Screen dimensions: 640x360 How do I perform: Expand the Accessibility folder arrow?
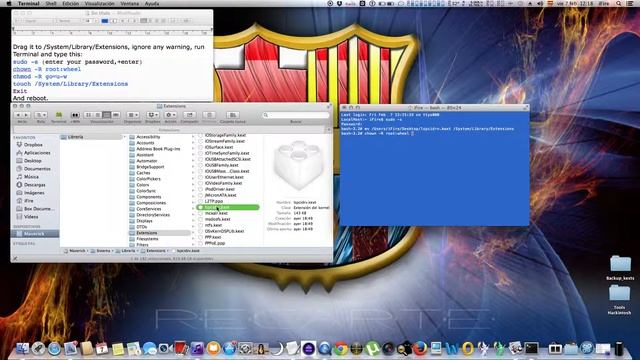click(193, 137)
